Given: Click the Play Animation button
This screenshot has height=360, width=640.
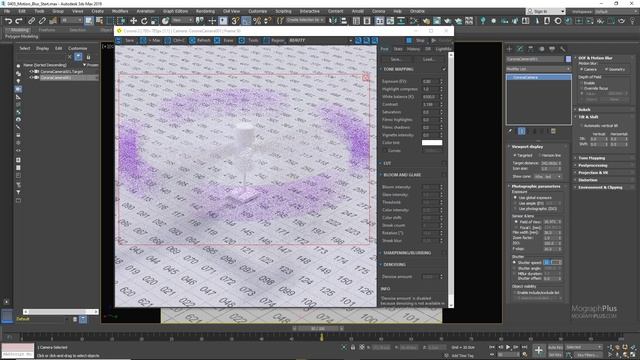Looking at the screenshot, I should click(x=508, y=347).
